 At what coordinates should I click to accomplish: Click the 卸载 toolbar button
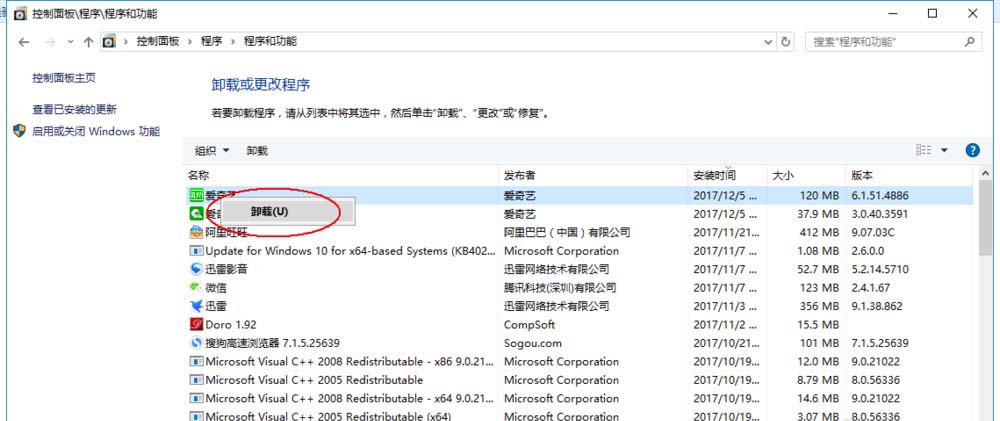pos(257,151)
